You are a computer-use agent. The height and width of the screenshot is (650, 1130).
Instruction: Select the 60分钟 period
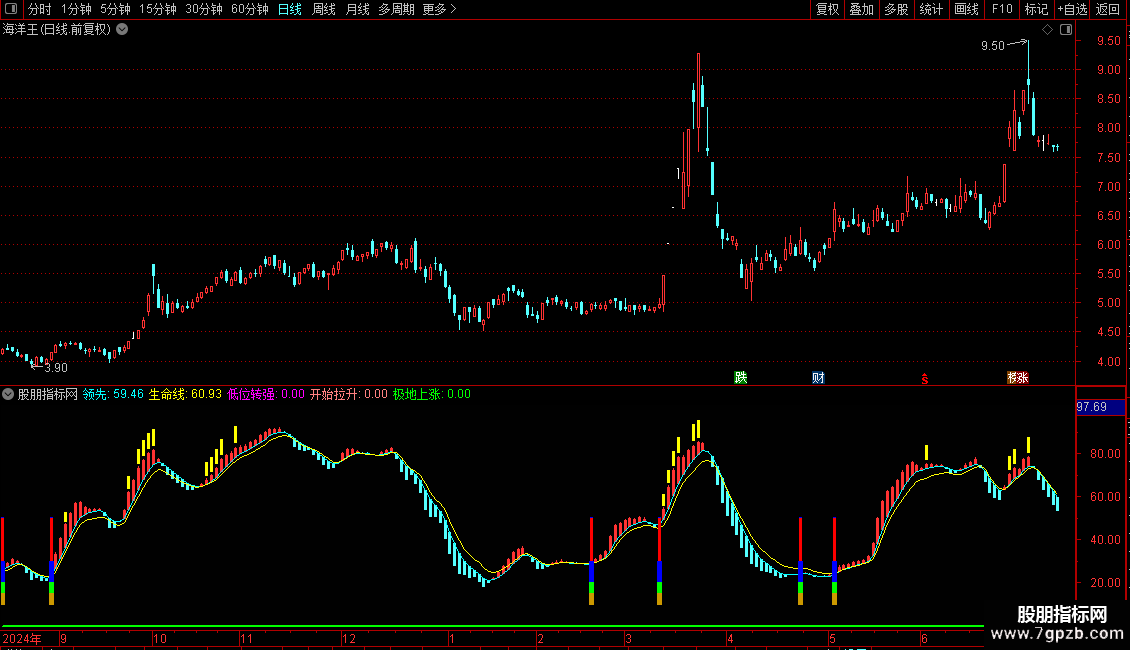point(249,9)
